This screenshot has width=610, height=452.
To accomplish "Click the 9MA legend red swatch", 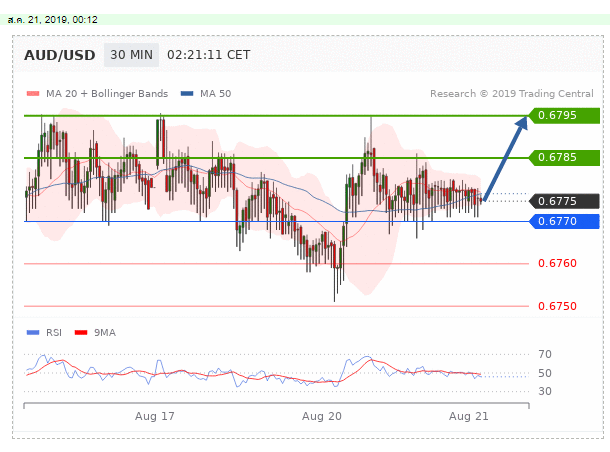I will (81, 333).
